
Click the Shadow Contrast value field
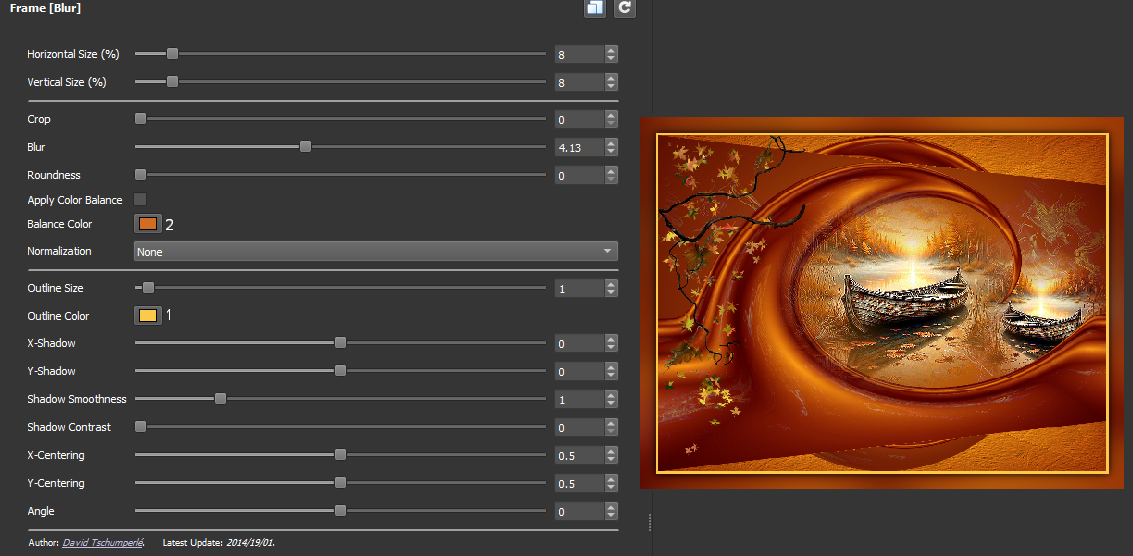[x=580, y=428]
